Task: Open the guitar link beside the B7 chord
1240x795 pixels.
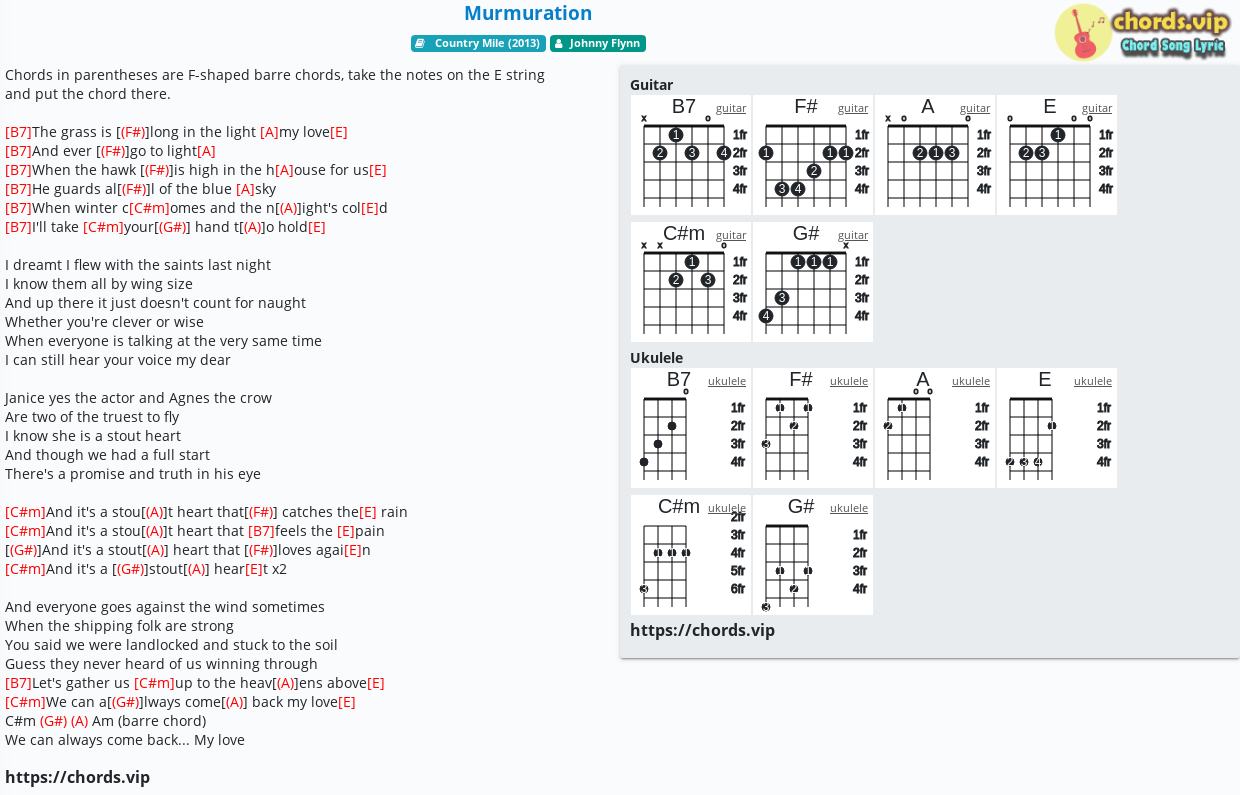Action: point(731,108)
